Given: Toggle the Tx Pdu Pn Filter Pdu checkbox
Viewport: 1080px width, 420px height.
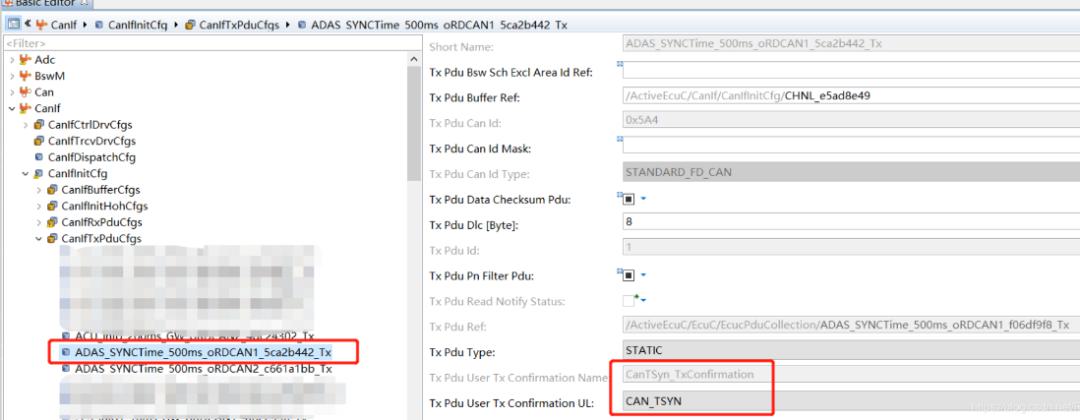Looking at the screenshot, I should (x=628, y=275).
